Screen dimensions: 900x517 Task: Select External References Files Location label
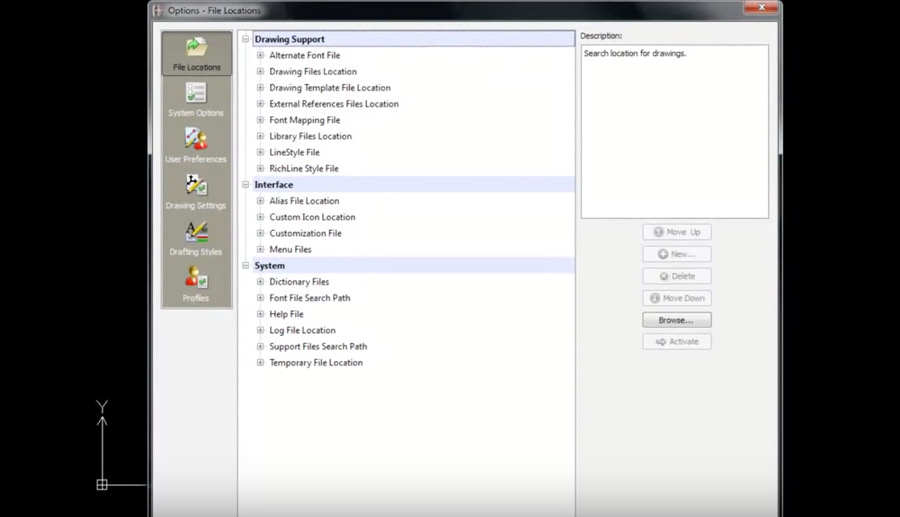click(x=334, y=104)
